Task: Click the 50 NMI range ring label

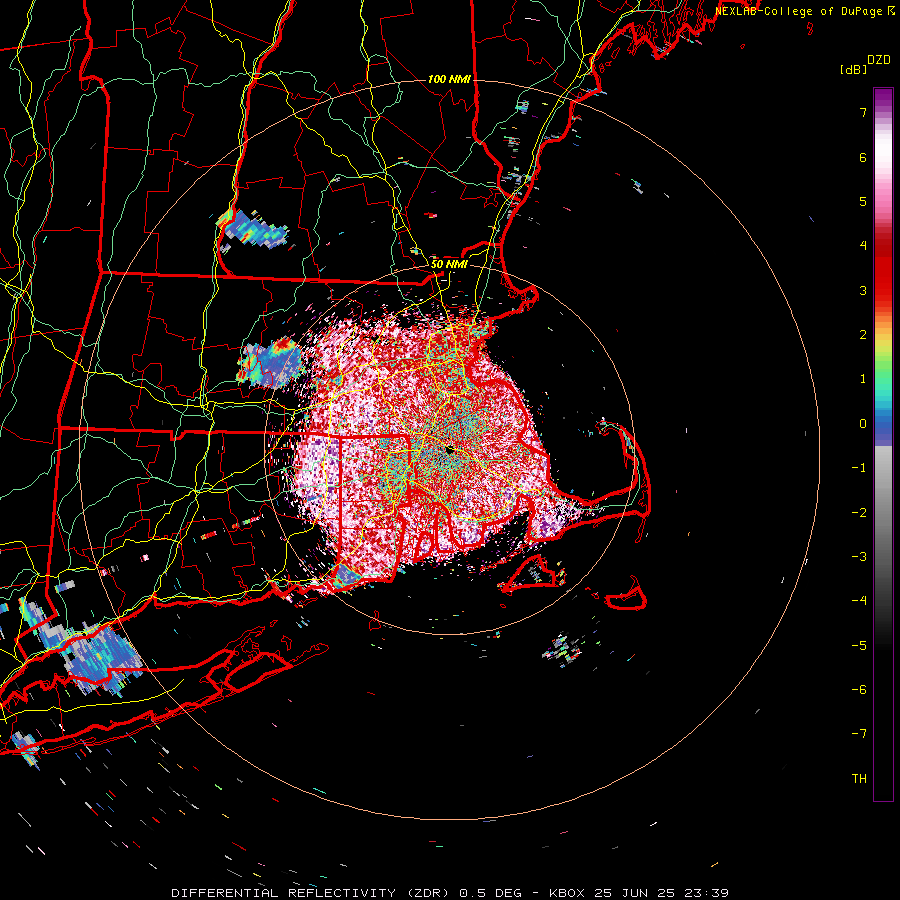Action: tap(449, 264)
